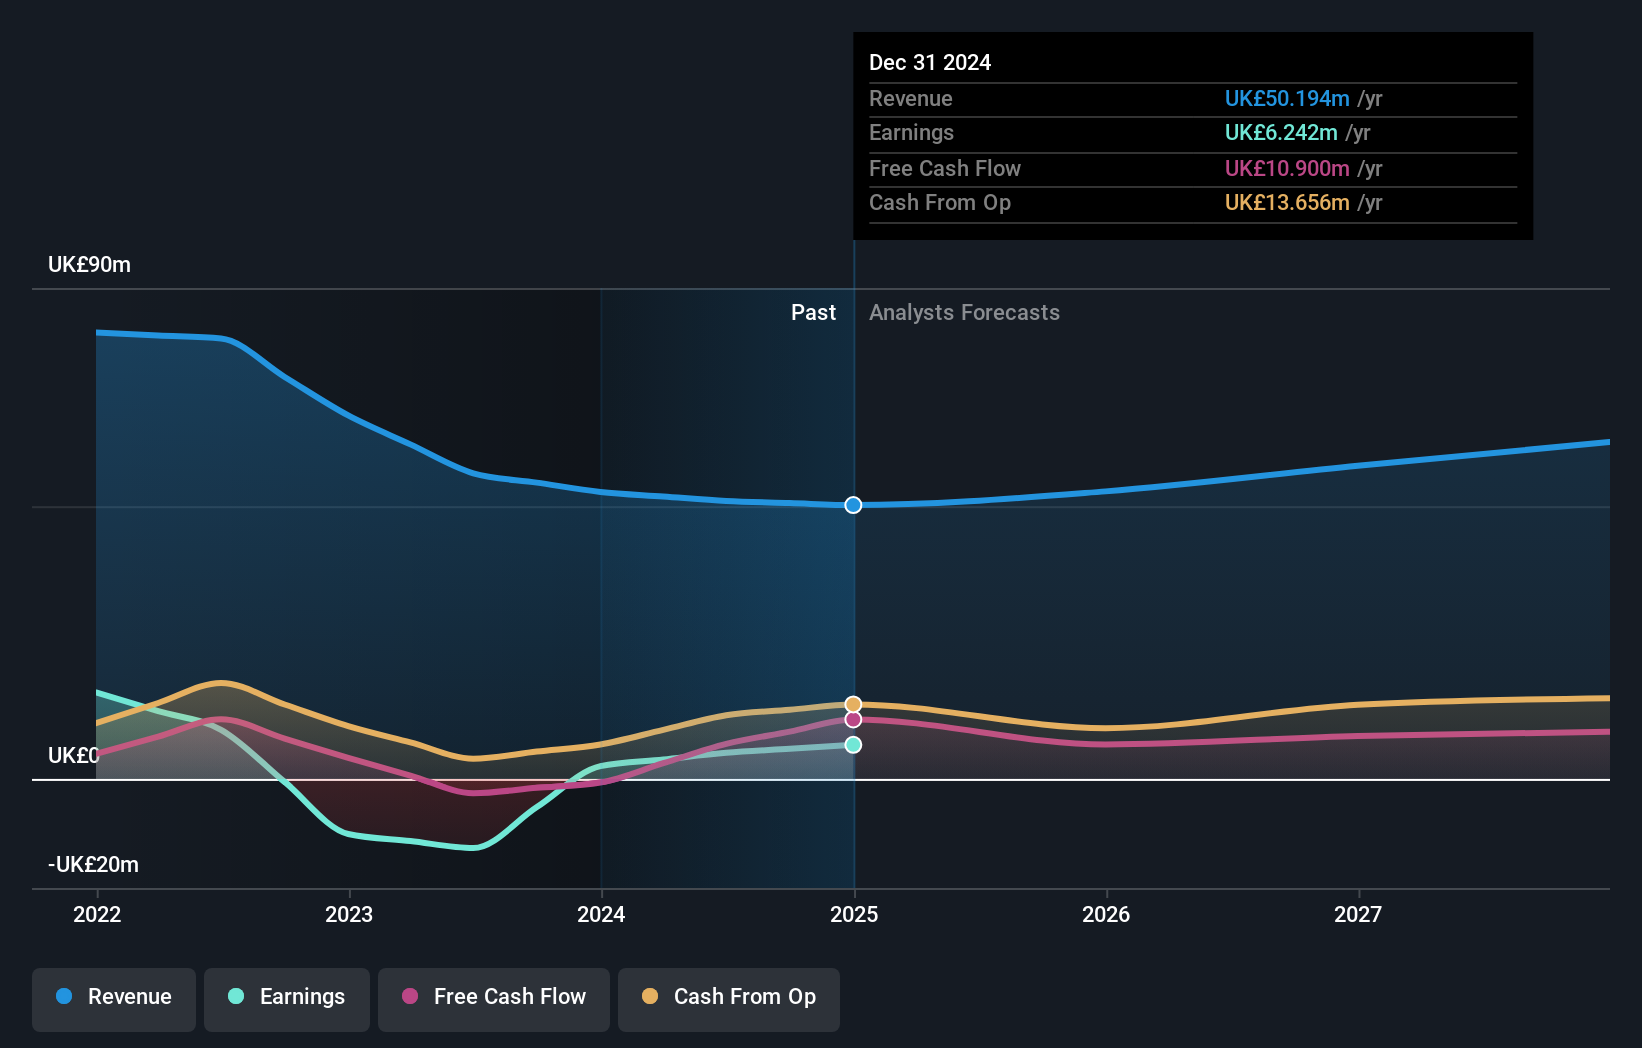Click the UK£6.242m earnings value

click(1281, 133)
